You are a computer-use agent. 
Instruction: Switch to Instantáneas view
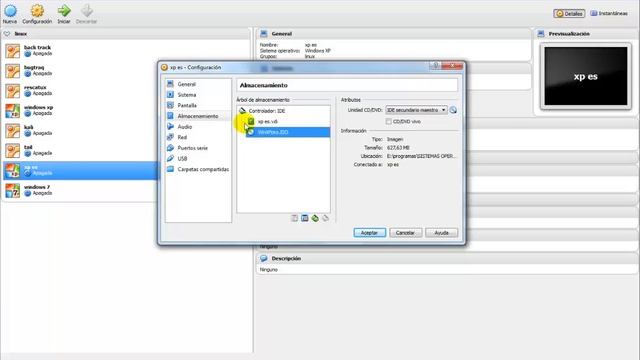[x=609, y=13]
